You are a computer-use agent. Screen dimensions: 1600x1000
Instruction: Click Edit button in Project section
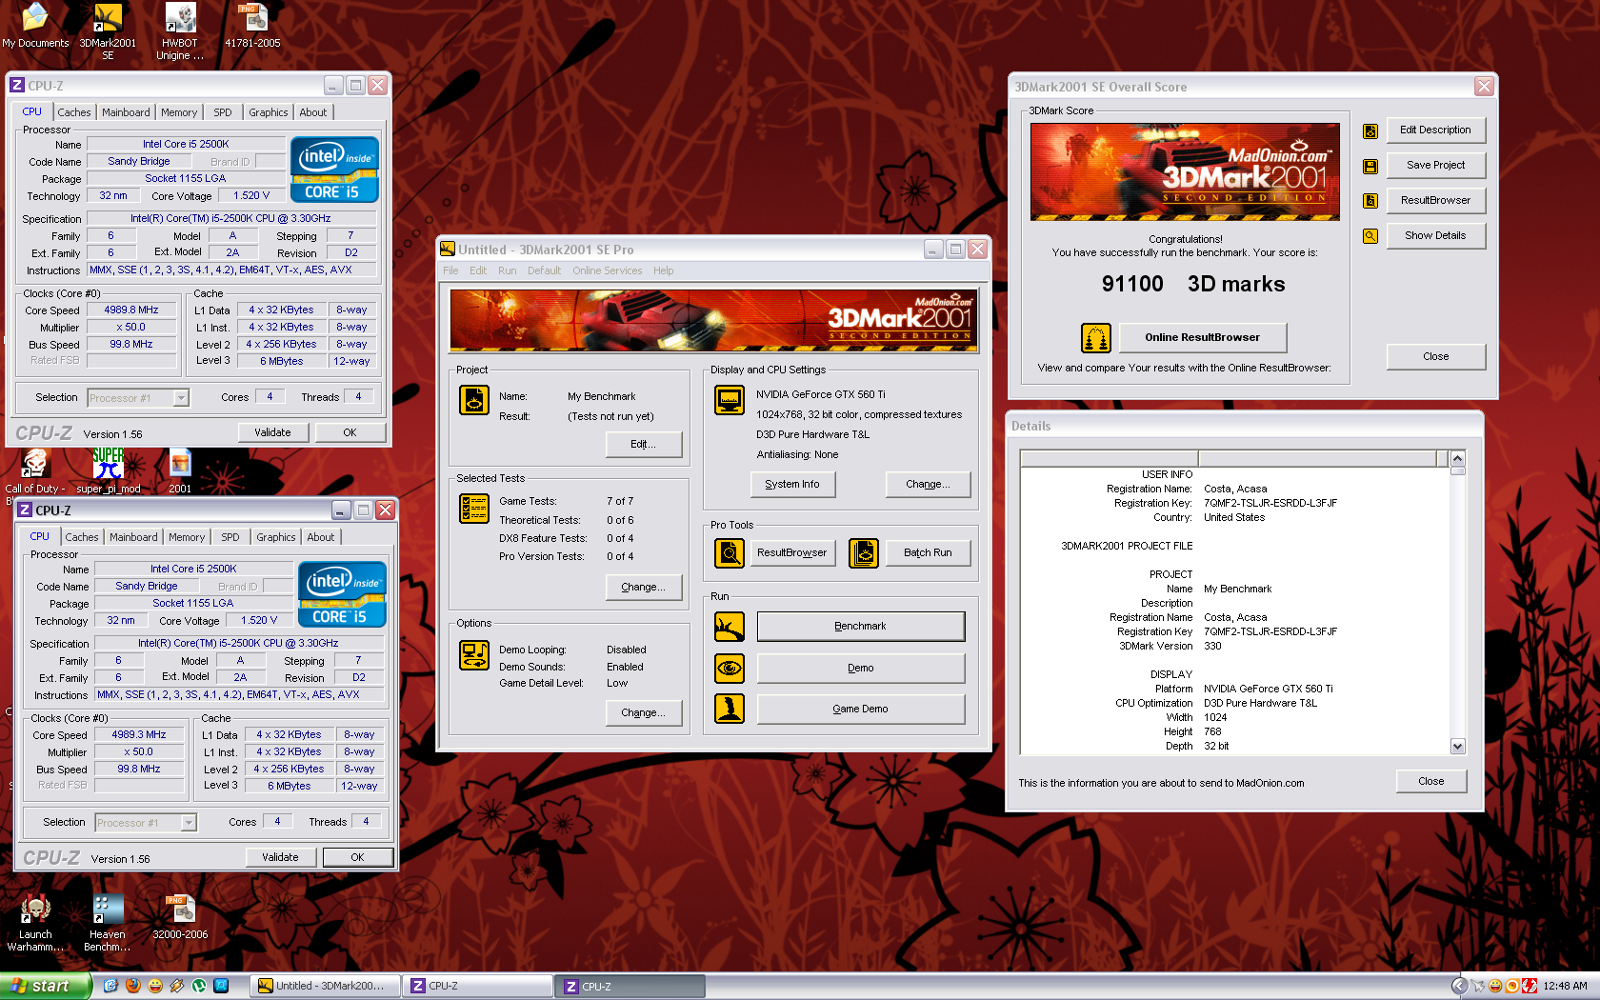(644, 444)
